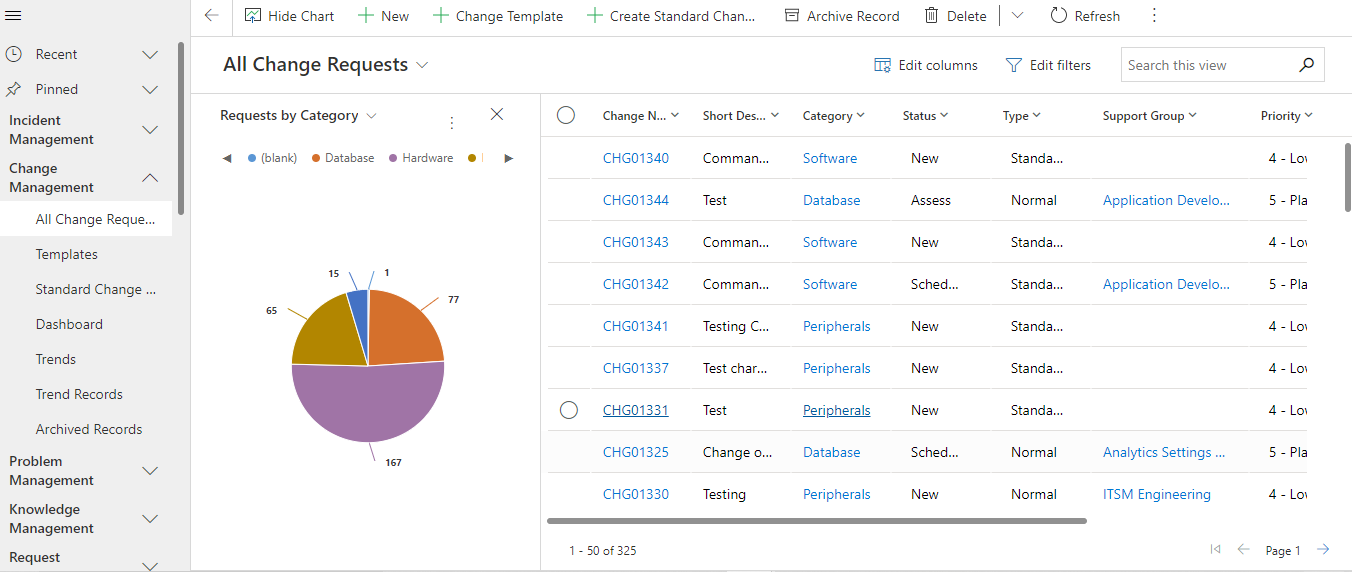
Task: Toggle the select all rows circle
Action: click(x=566, y=115)
